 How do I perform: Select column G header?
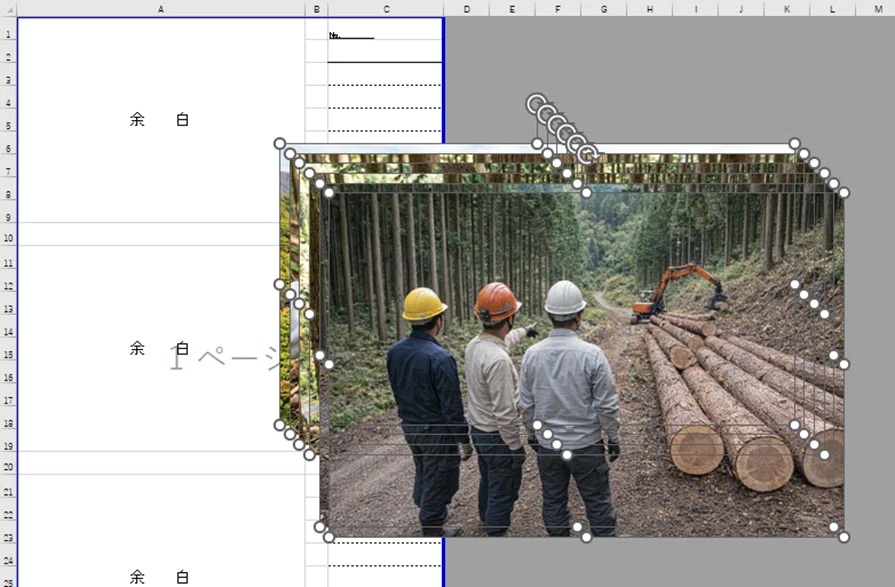(604, 9)
